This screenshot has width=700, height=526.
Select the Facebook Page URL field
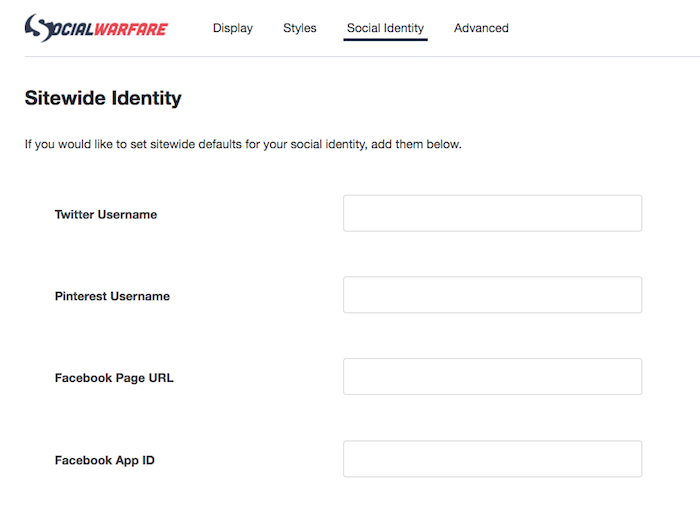[492, 376]
